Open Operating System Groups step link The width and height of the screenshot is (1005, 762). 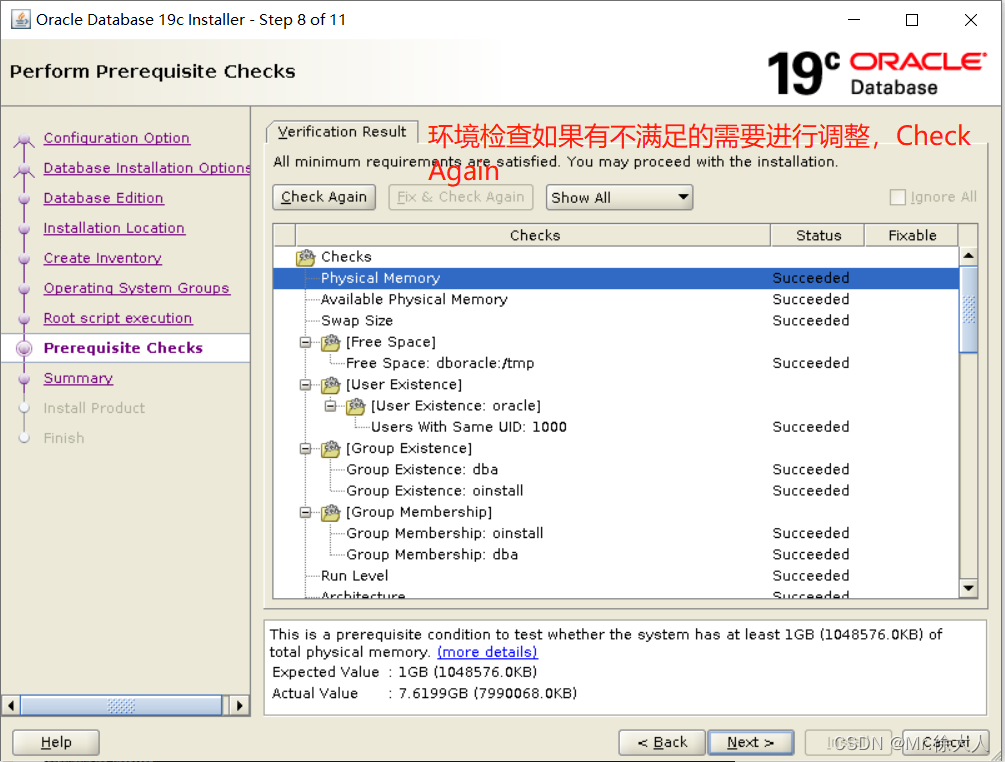click(137, 288)
